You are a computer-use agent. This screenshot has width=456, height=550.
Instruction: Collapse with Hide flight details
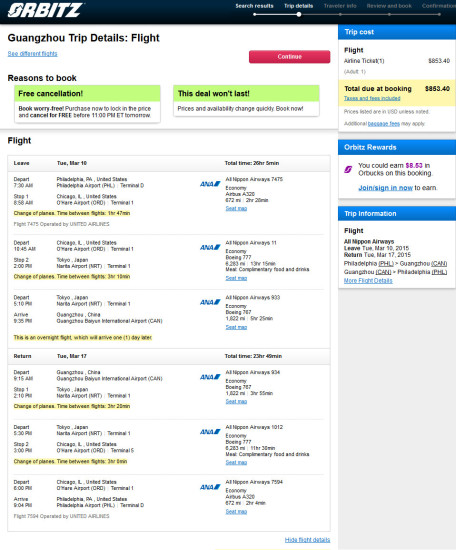click(307, 540)
